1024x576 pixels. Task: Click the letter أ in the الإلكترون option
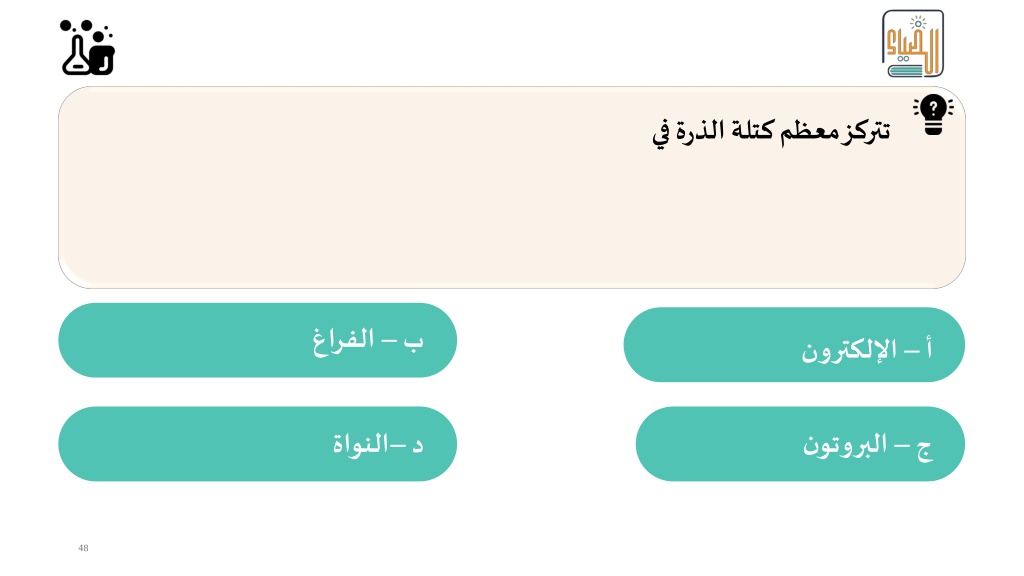click(927, 349)
